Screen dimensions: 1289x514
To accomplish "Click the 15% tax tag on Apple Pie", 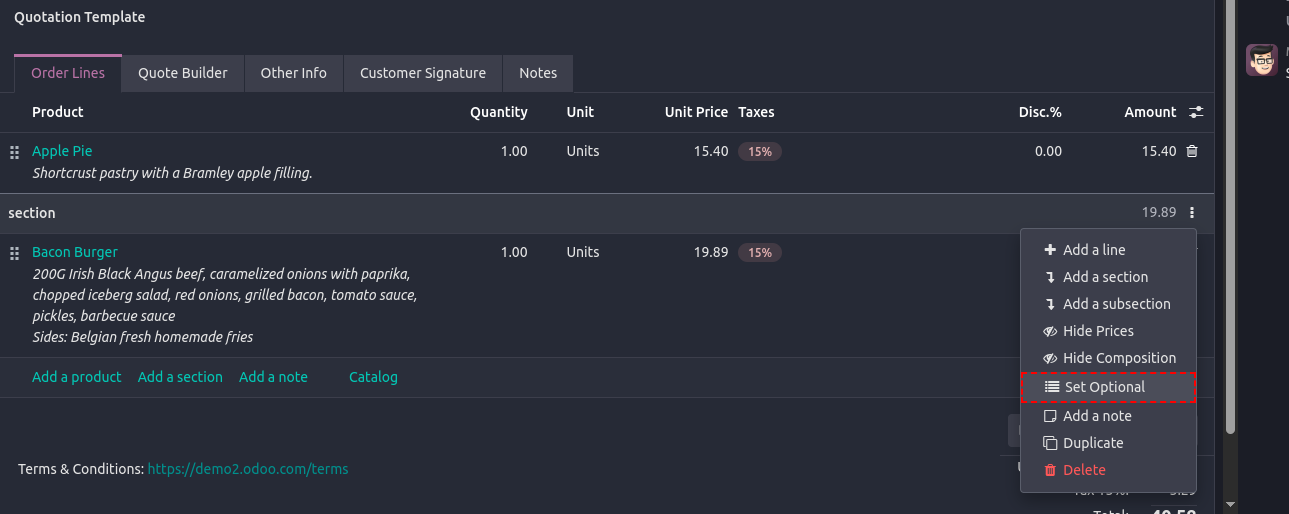I will point(760,152).
